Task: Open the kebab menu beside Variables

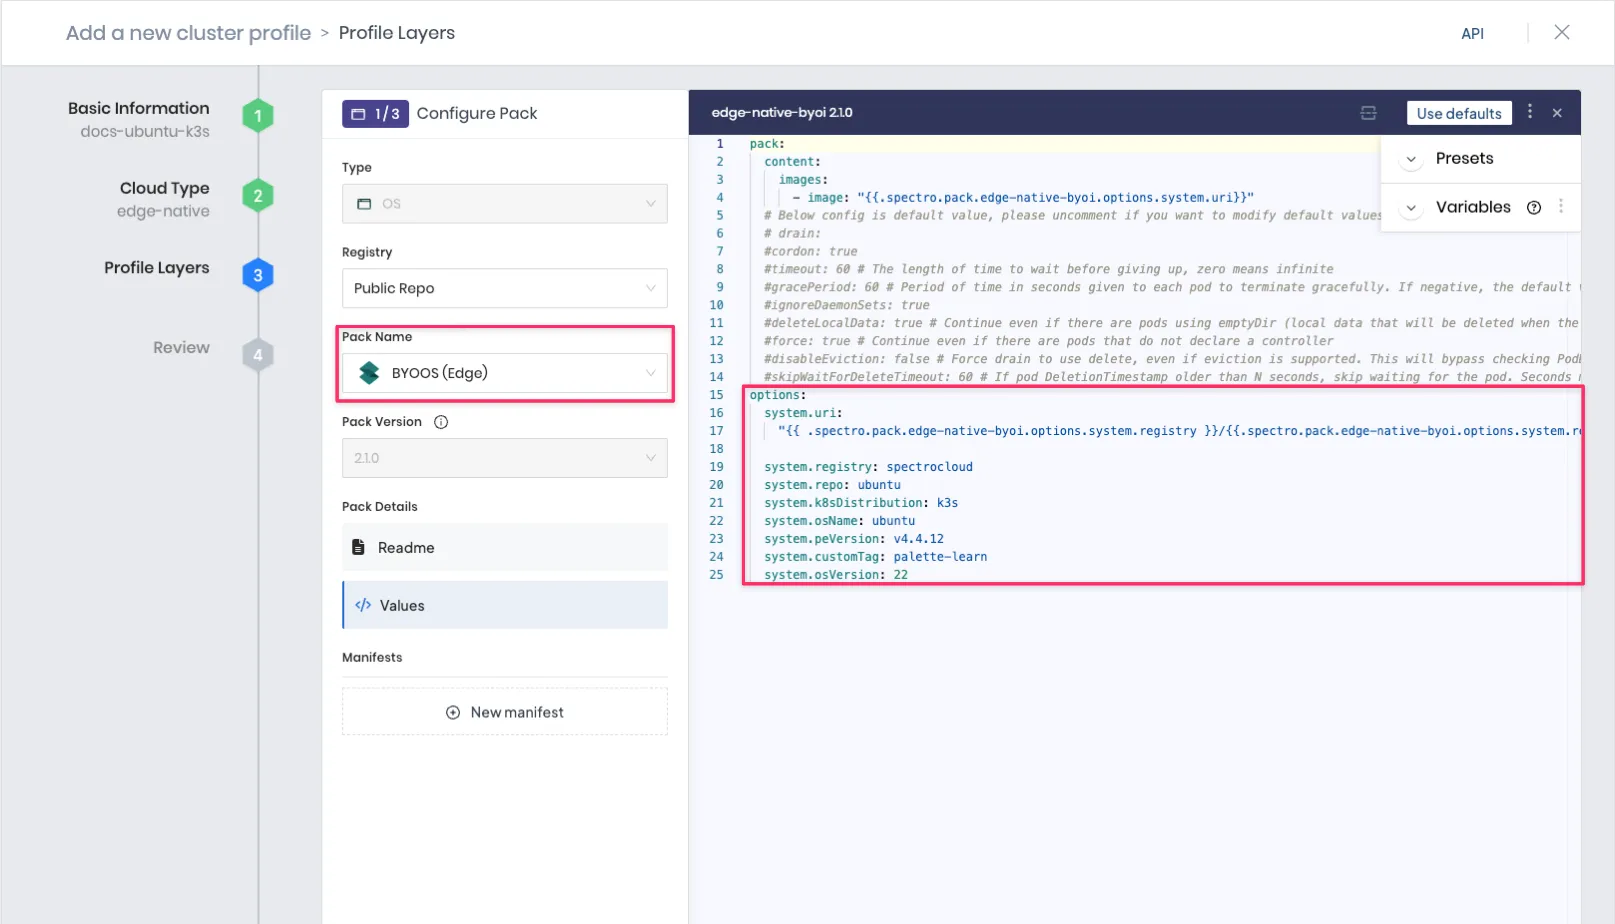Action: pos(1561,207)
